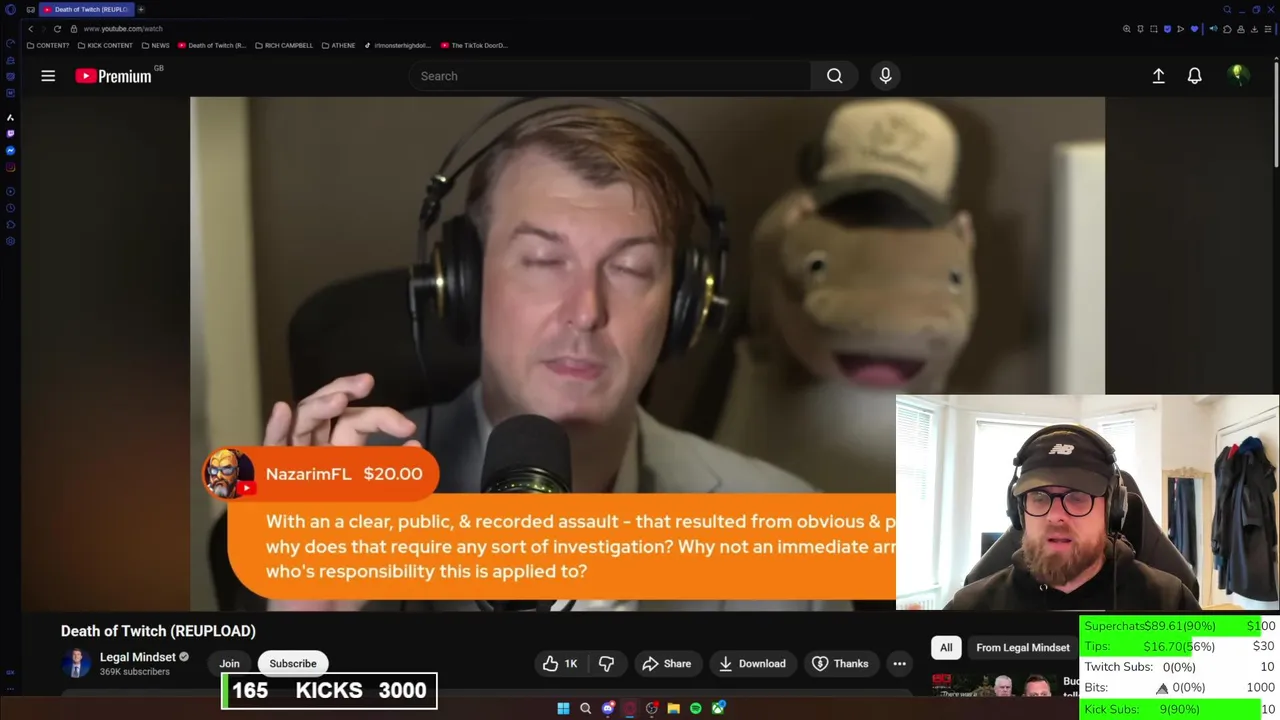Open the notifications bell

[x=1194, y=76]
